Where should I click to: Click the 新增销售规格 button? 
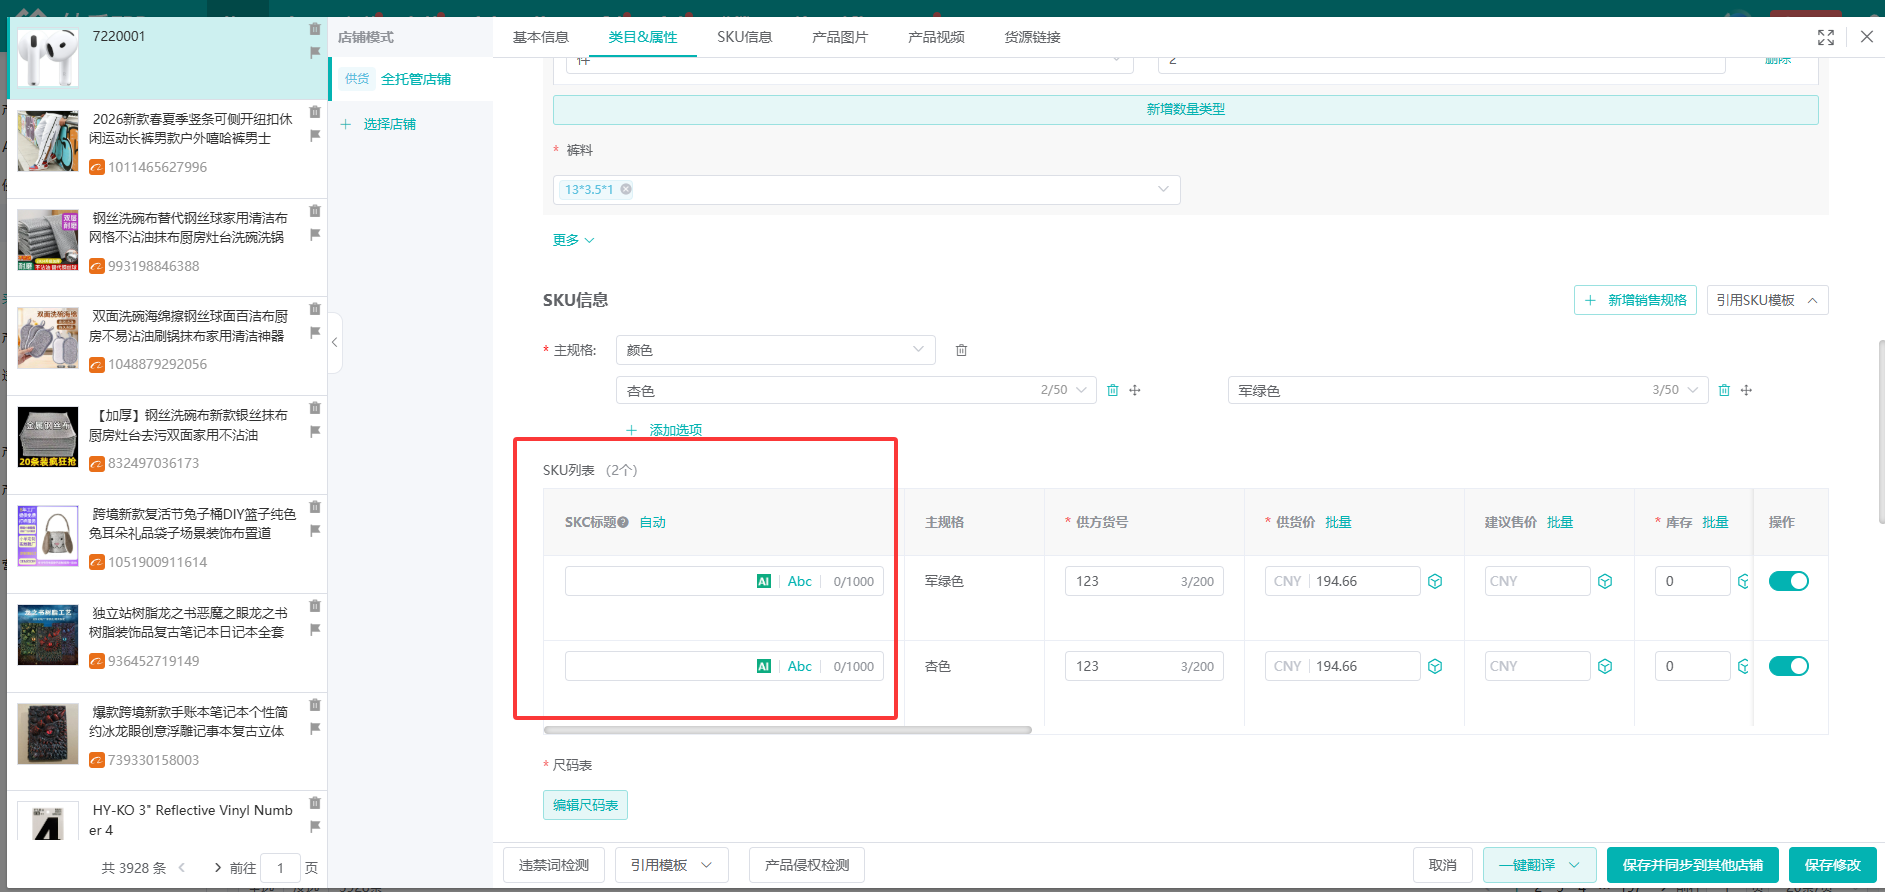click(x=1636, y=300)
